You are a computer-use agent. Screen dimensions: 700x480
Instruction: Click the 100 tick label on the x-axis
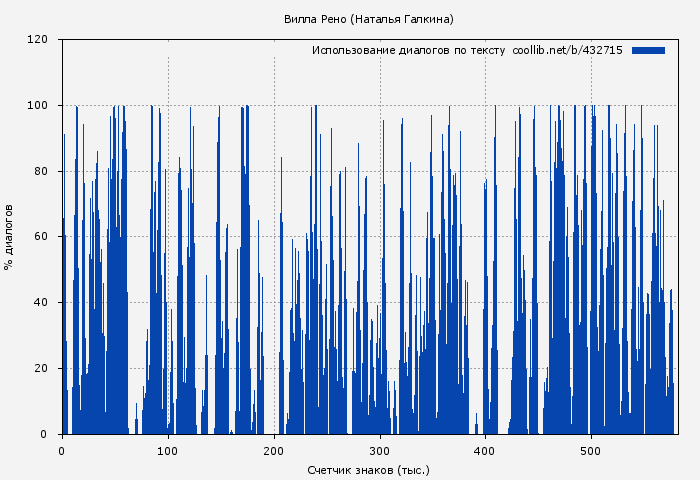click(x=168, y=450)
